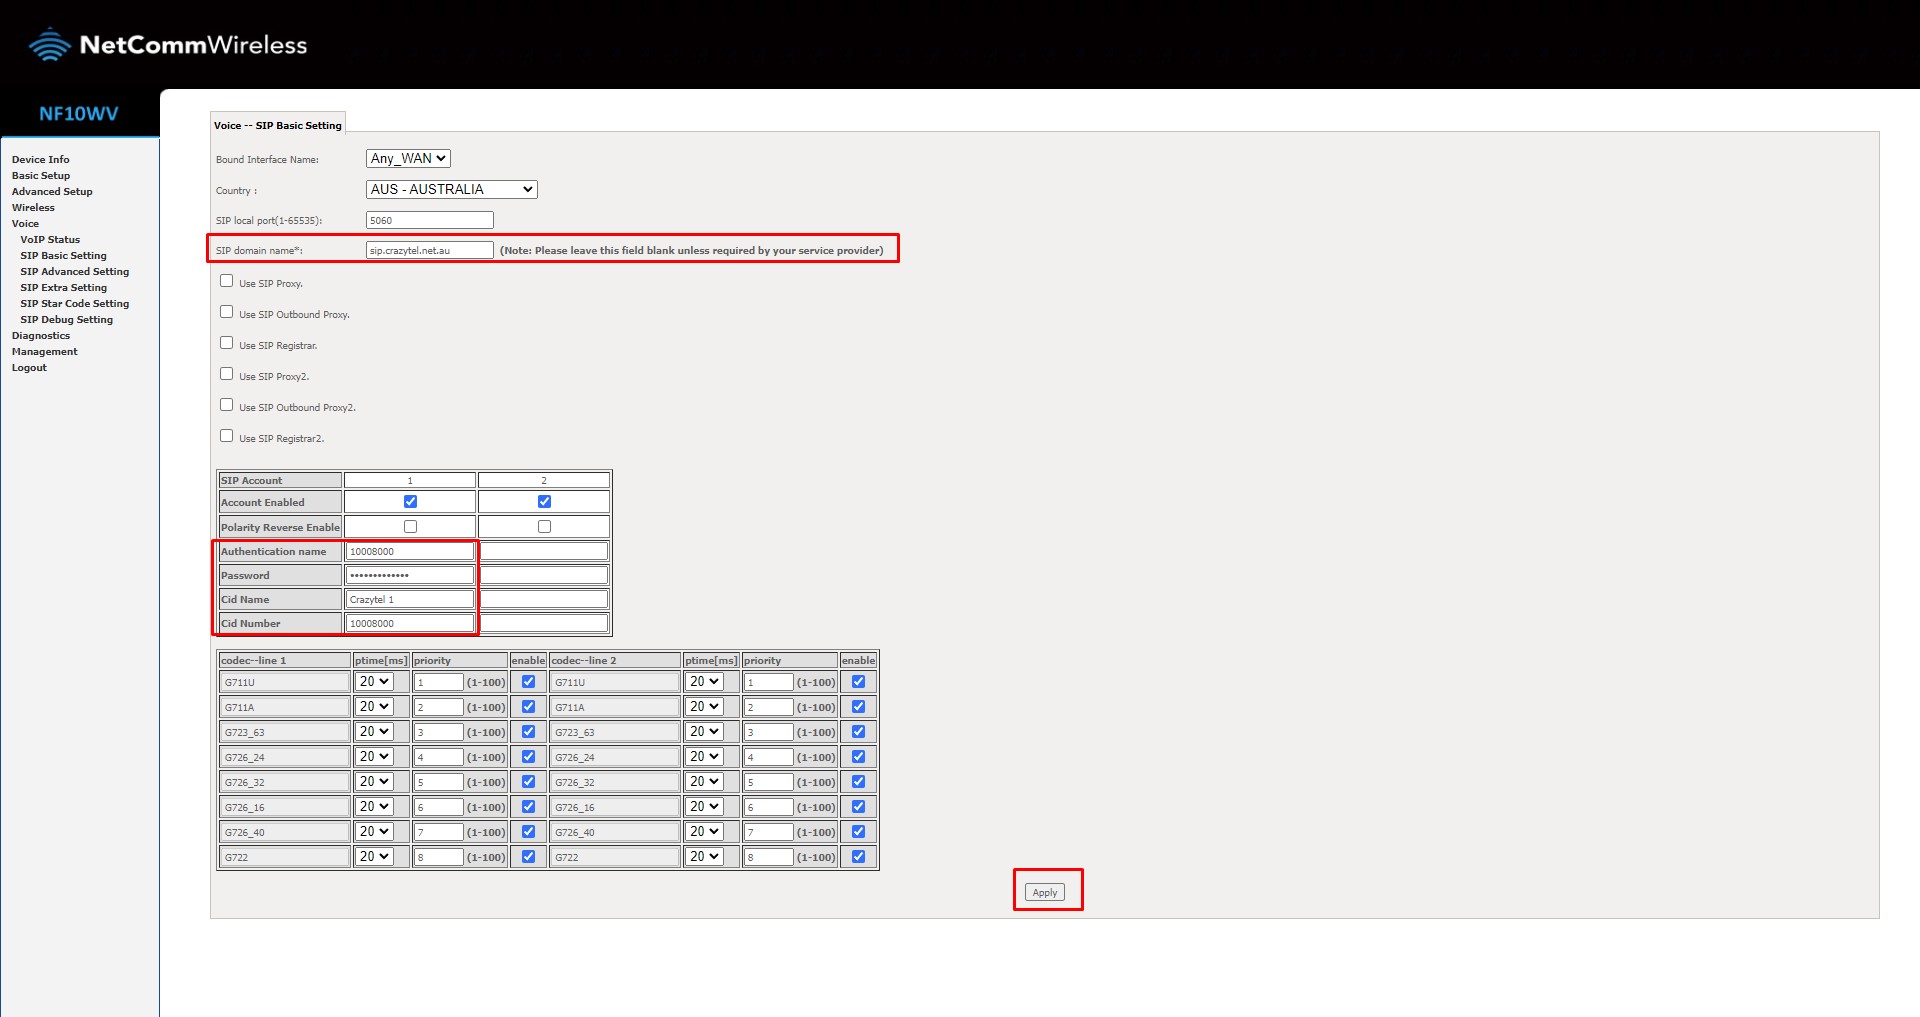Click the SIP local port field
Viewport: 1920px width, 1017px height.
(430, 220)
